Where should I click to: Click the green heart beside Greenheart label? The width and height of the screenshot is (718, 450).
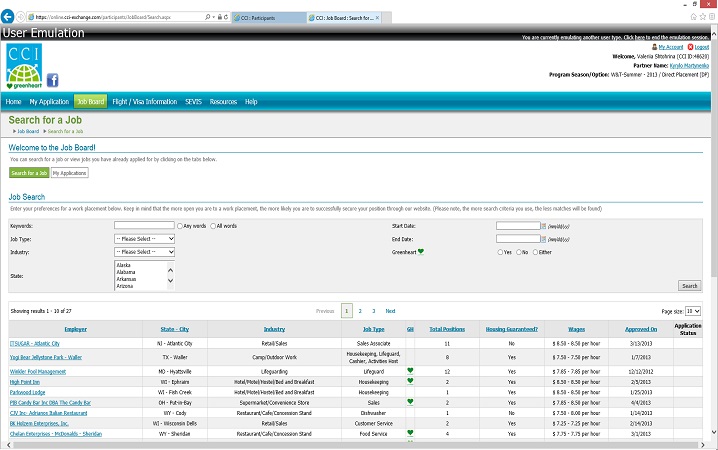pos(421,251)
